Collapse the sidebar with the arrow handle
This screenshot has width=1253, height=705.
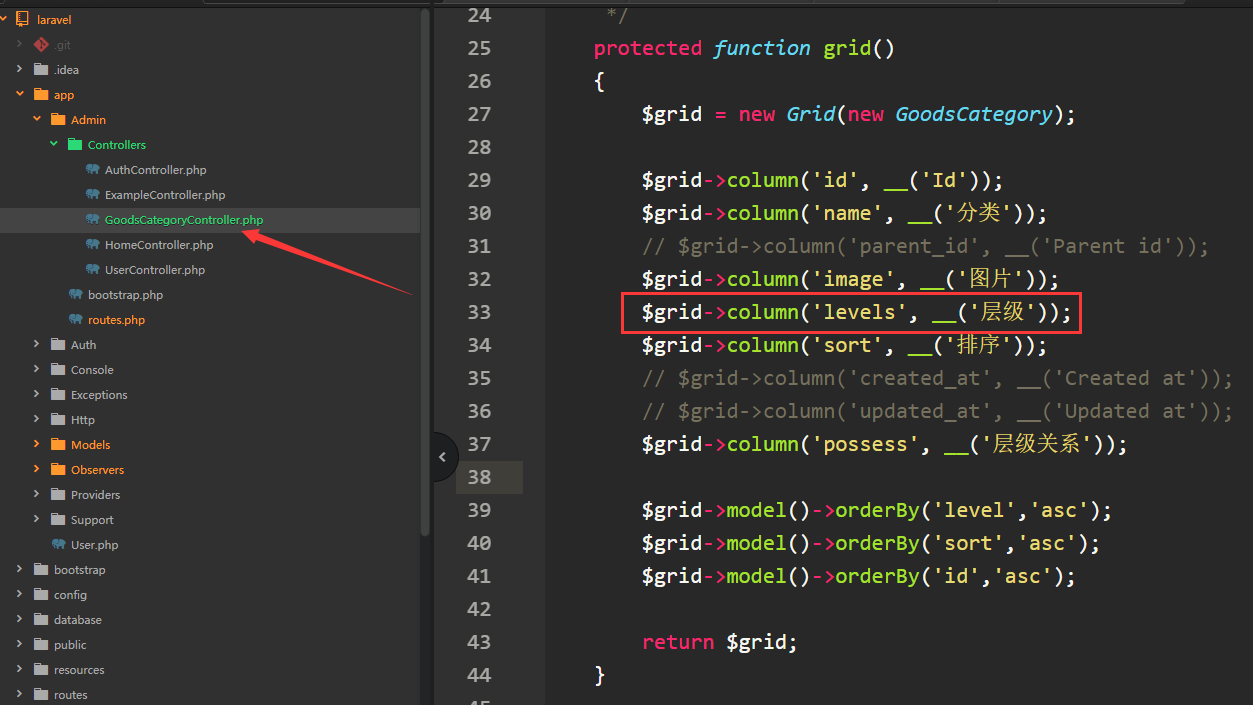(443, 457)
